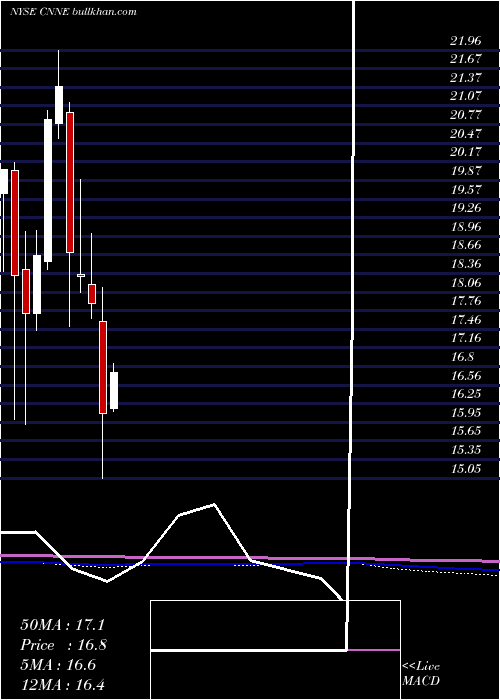Select the tallest white candlestick body
Viewport: 500px width, 700px height.
point(48,191)
